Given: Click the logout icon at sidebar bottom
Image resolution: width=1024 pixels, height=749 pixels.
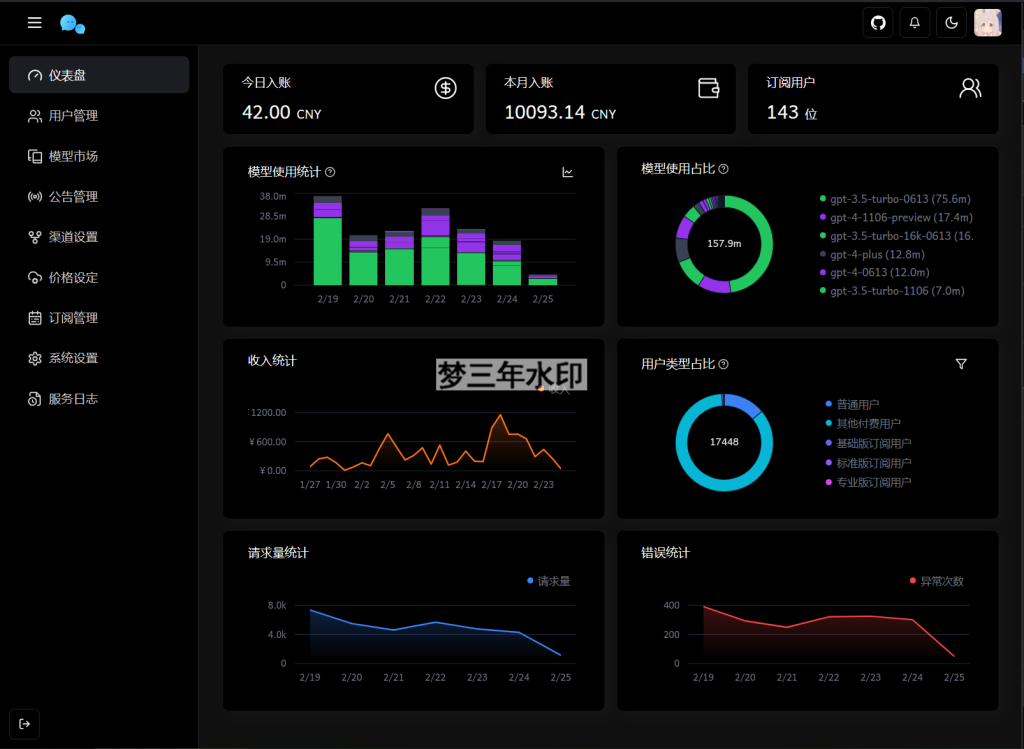Looking at the screenshot, I should point(24,724).
